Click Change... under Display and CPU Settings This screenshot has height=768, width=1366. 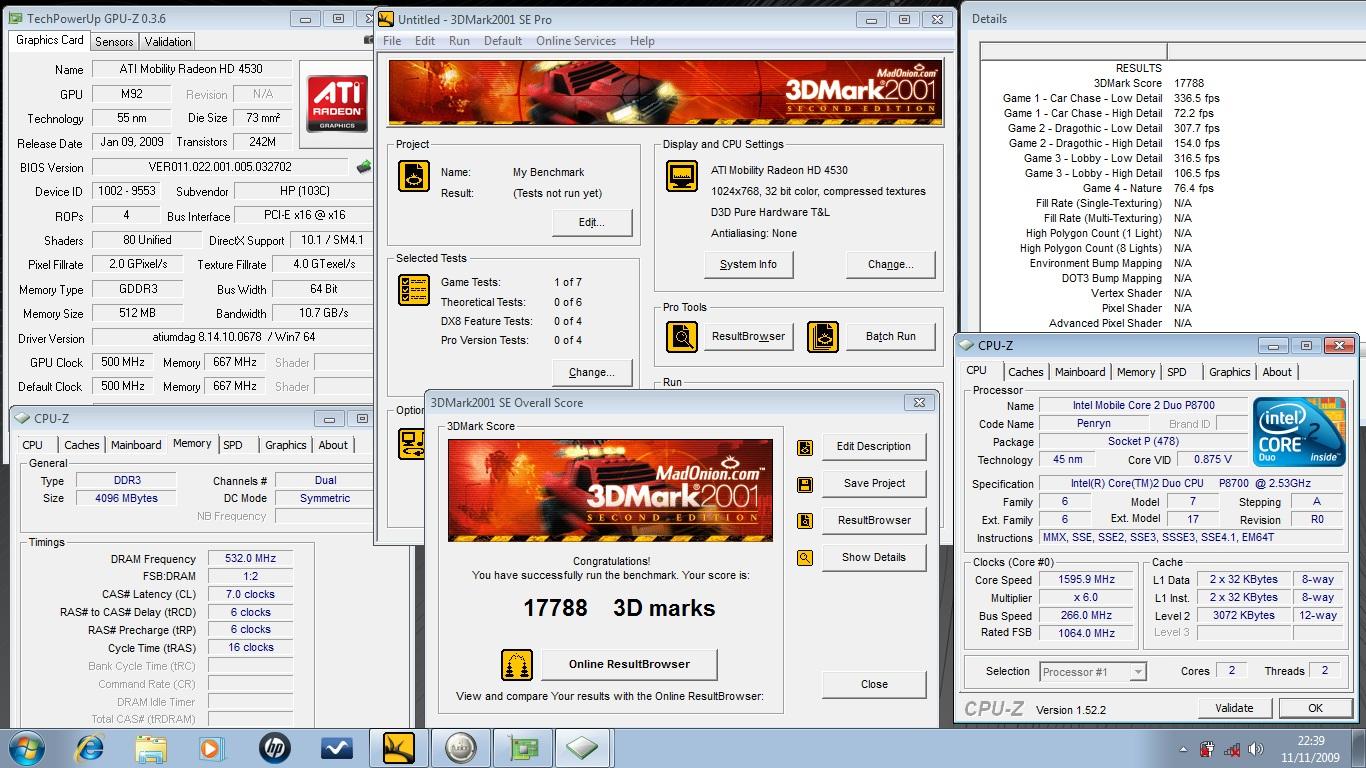tap(891, 264)
